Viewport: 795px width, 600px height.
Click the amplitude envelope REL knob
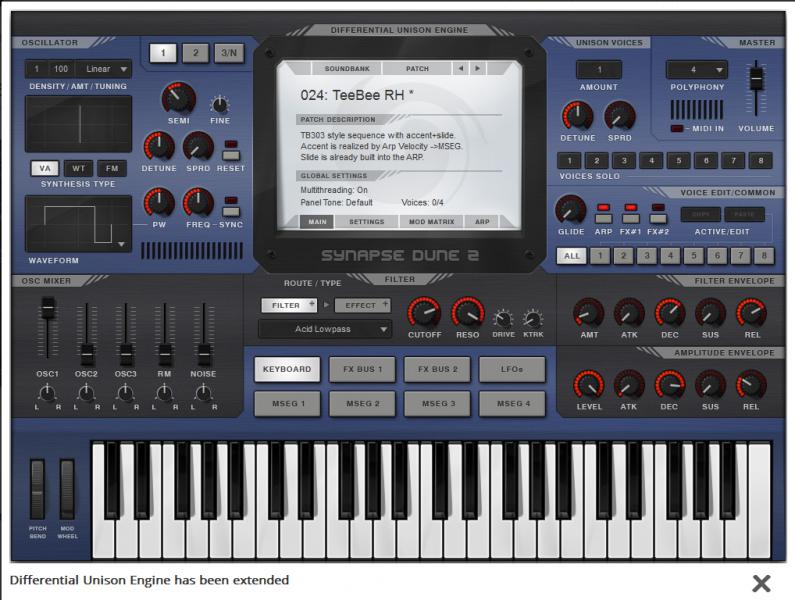tap(751, 385)
